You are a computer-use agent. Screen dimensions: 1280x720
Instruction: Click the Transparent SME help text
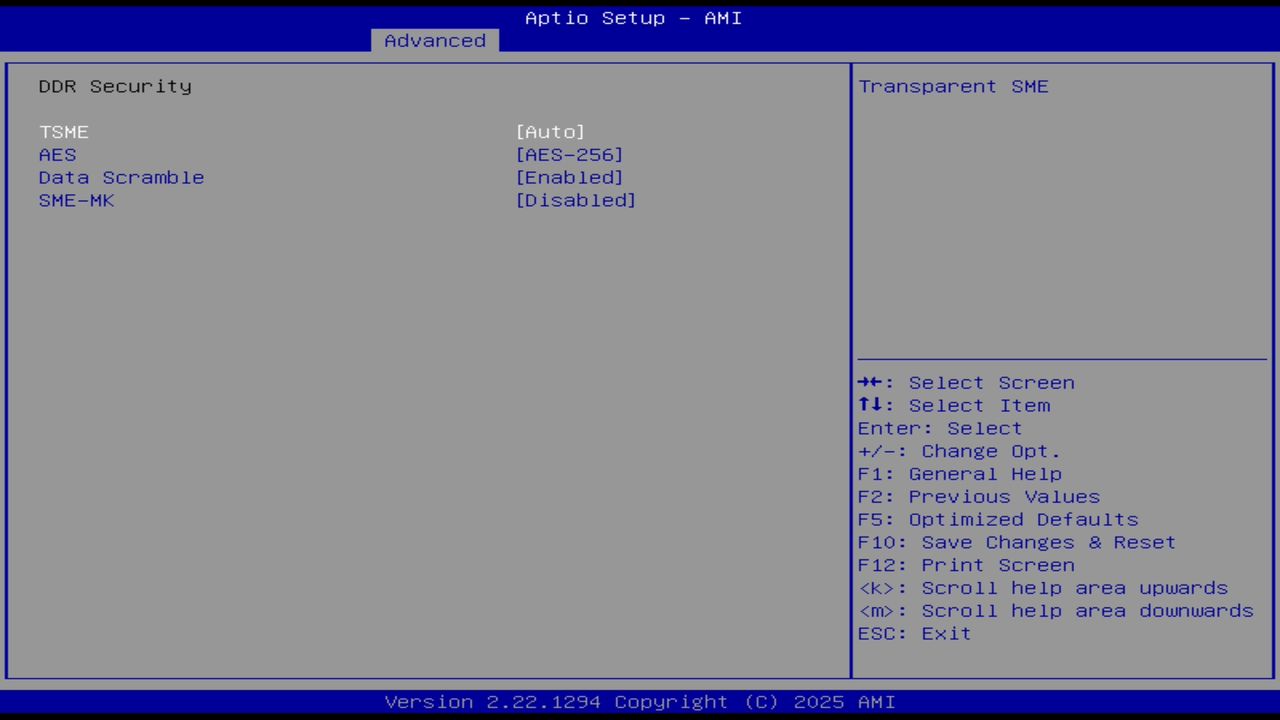[x=952, y=86]
